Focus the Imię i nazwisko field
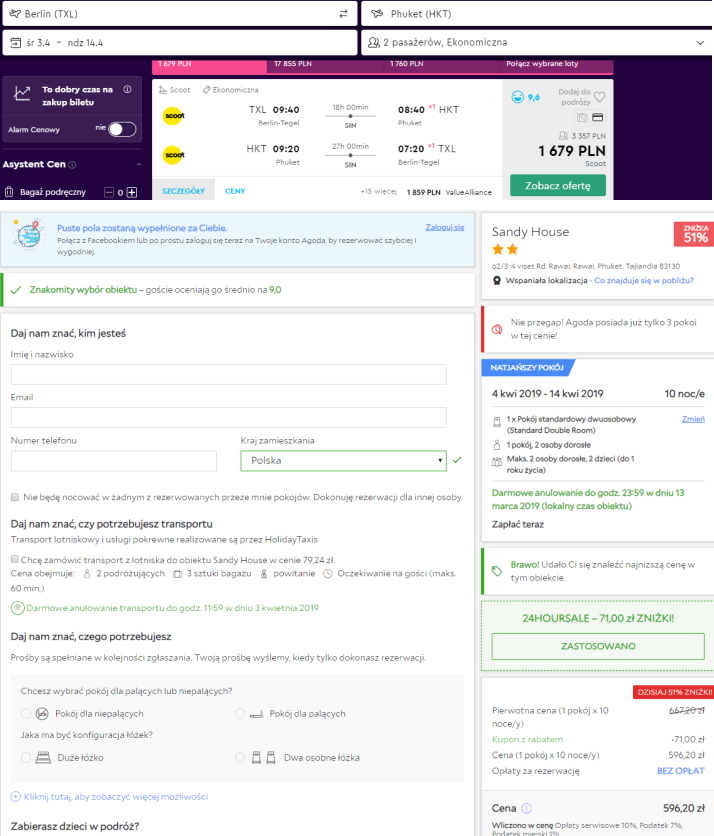 [x=228, y=374]
